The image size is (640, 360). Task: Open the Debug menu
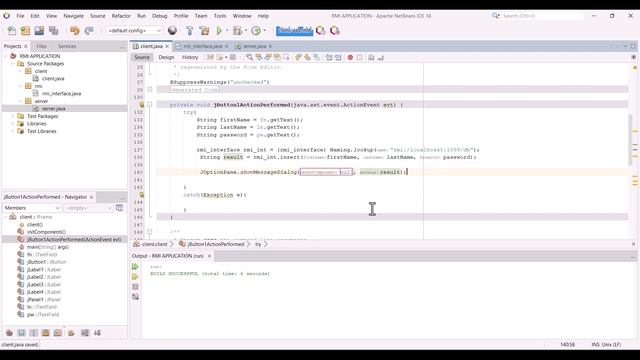click(x=160, y=16)
